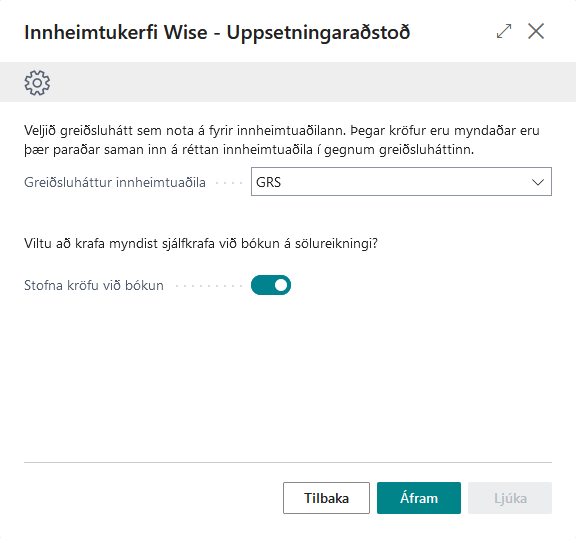Screen dimensions: 576x538
Task: Click the Viltu að krafa myndist question text
Action: pos(201,243)
